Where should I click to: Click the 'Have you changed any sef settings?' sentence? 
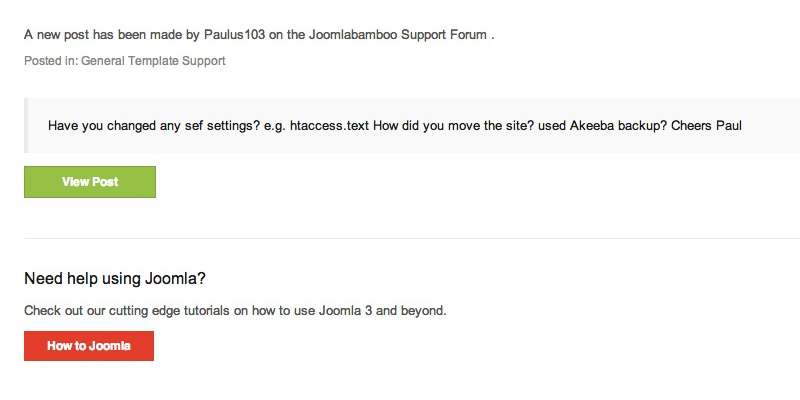tap(154, 126)
